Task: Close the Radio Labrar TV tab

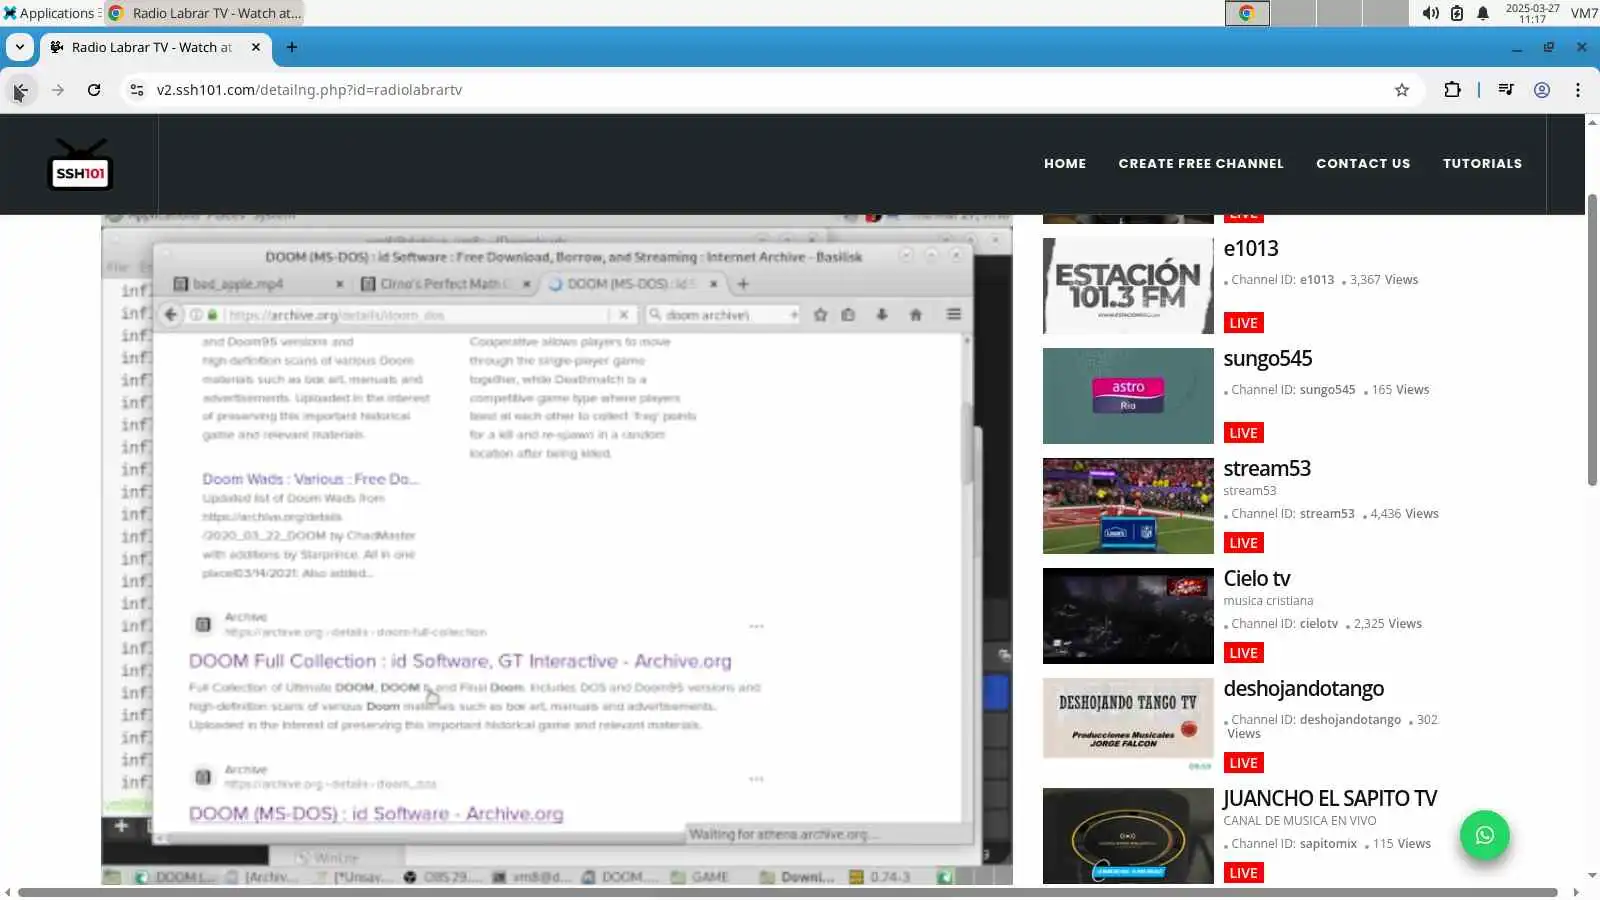Action: click(x=256, y=47)
